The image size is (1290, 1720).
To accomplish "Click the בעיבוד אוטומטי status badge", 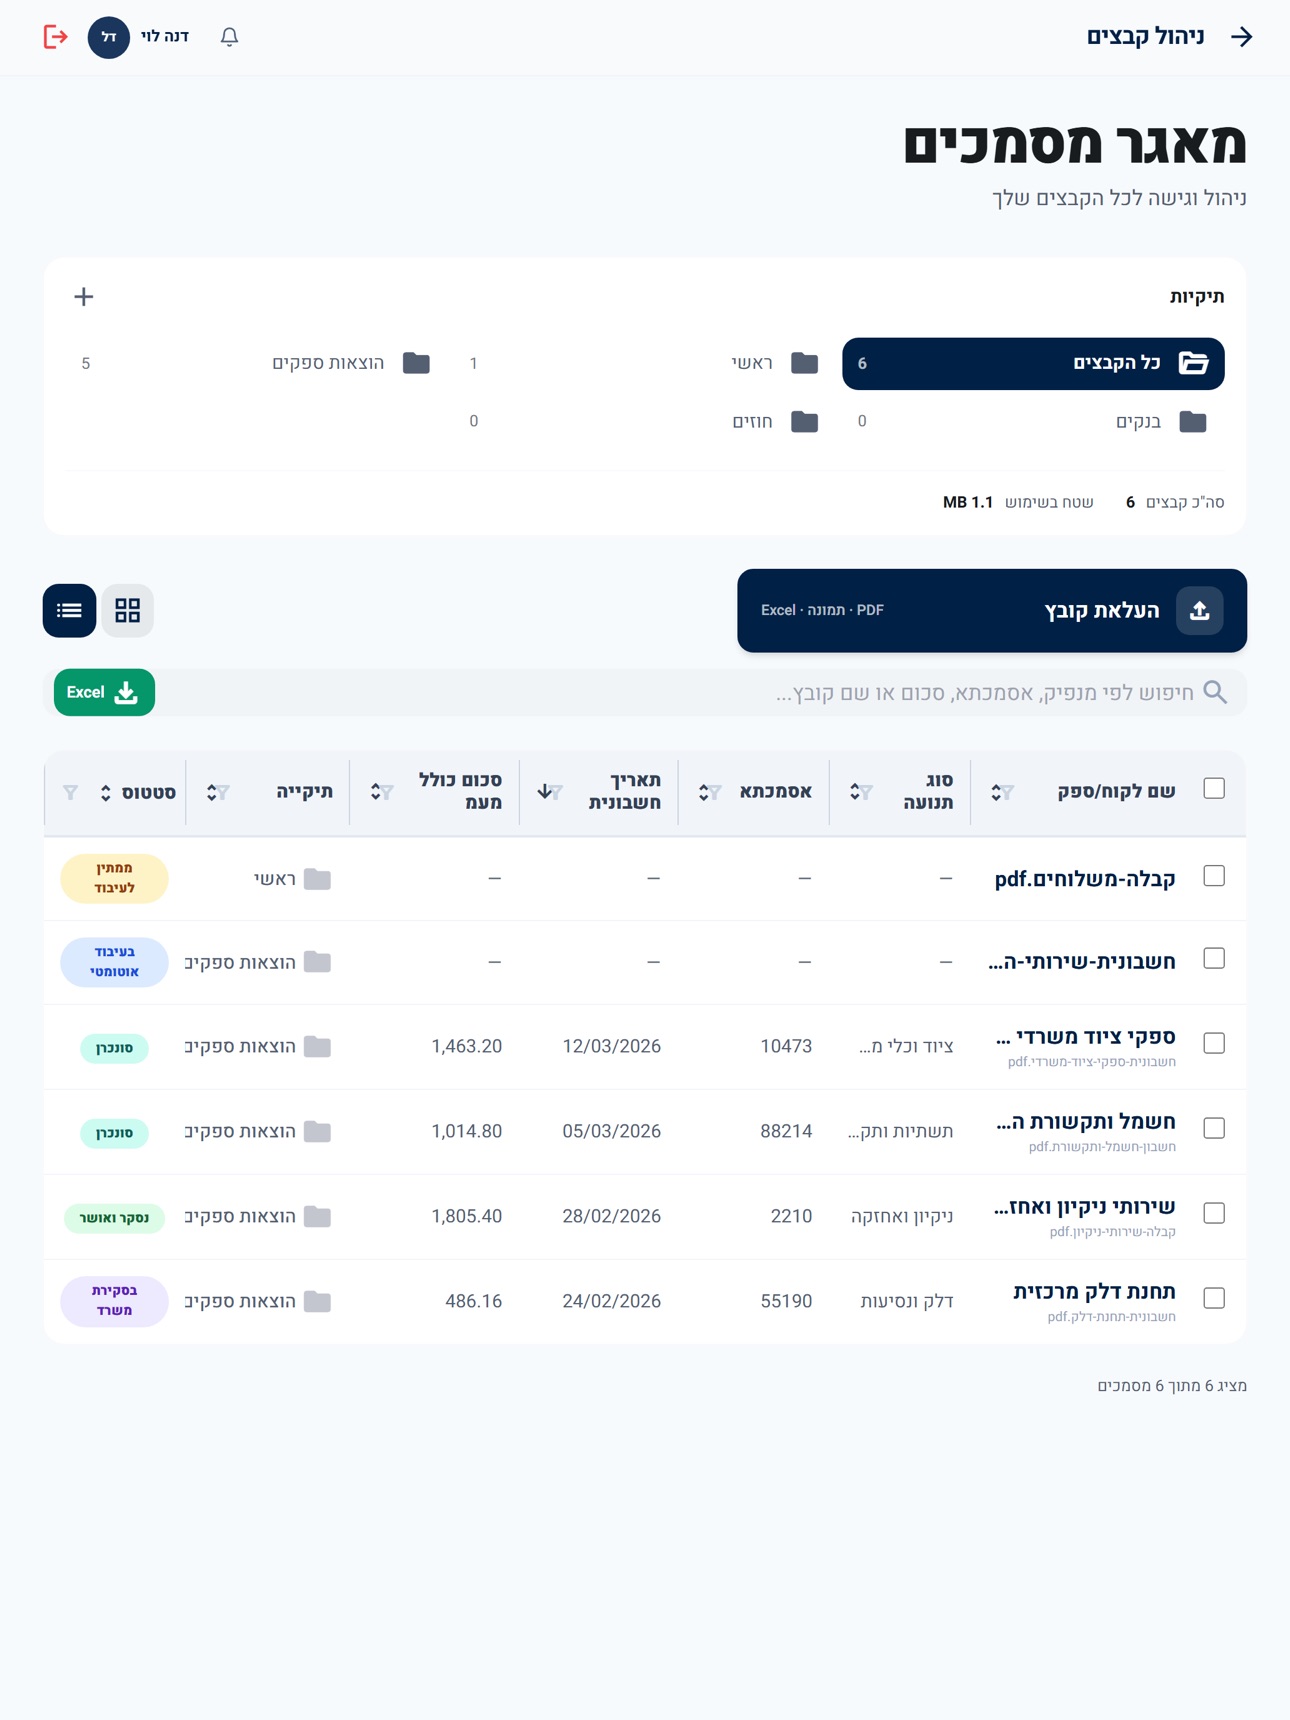I will 114,962.
